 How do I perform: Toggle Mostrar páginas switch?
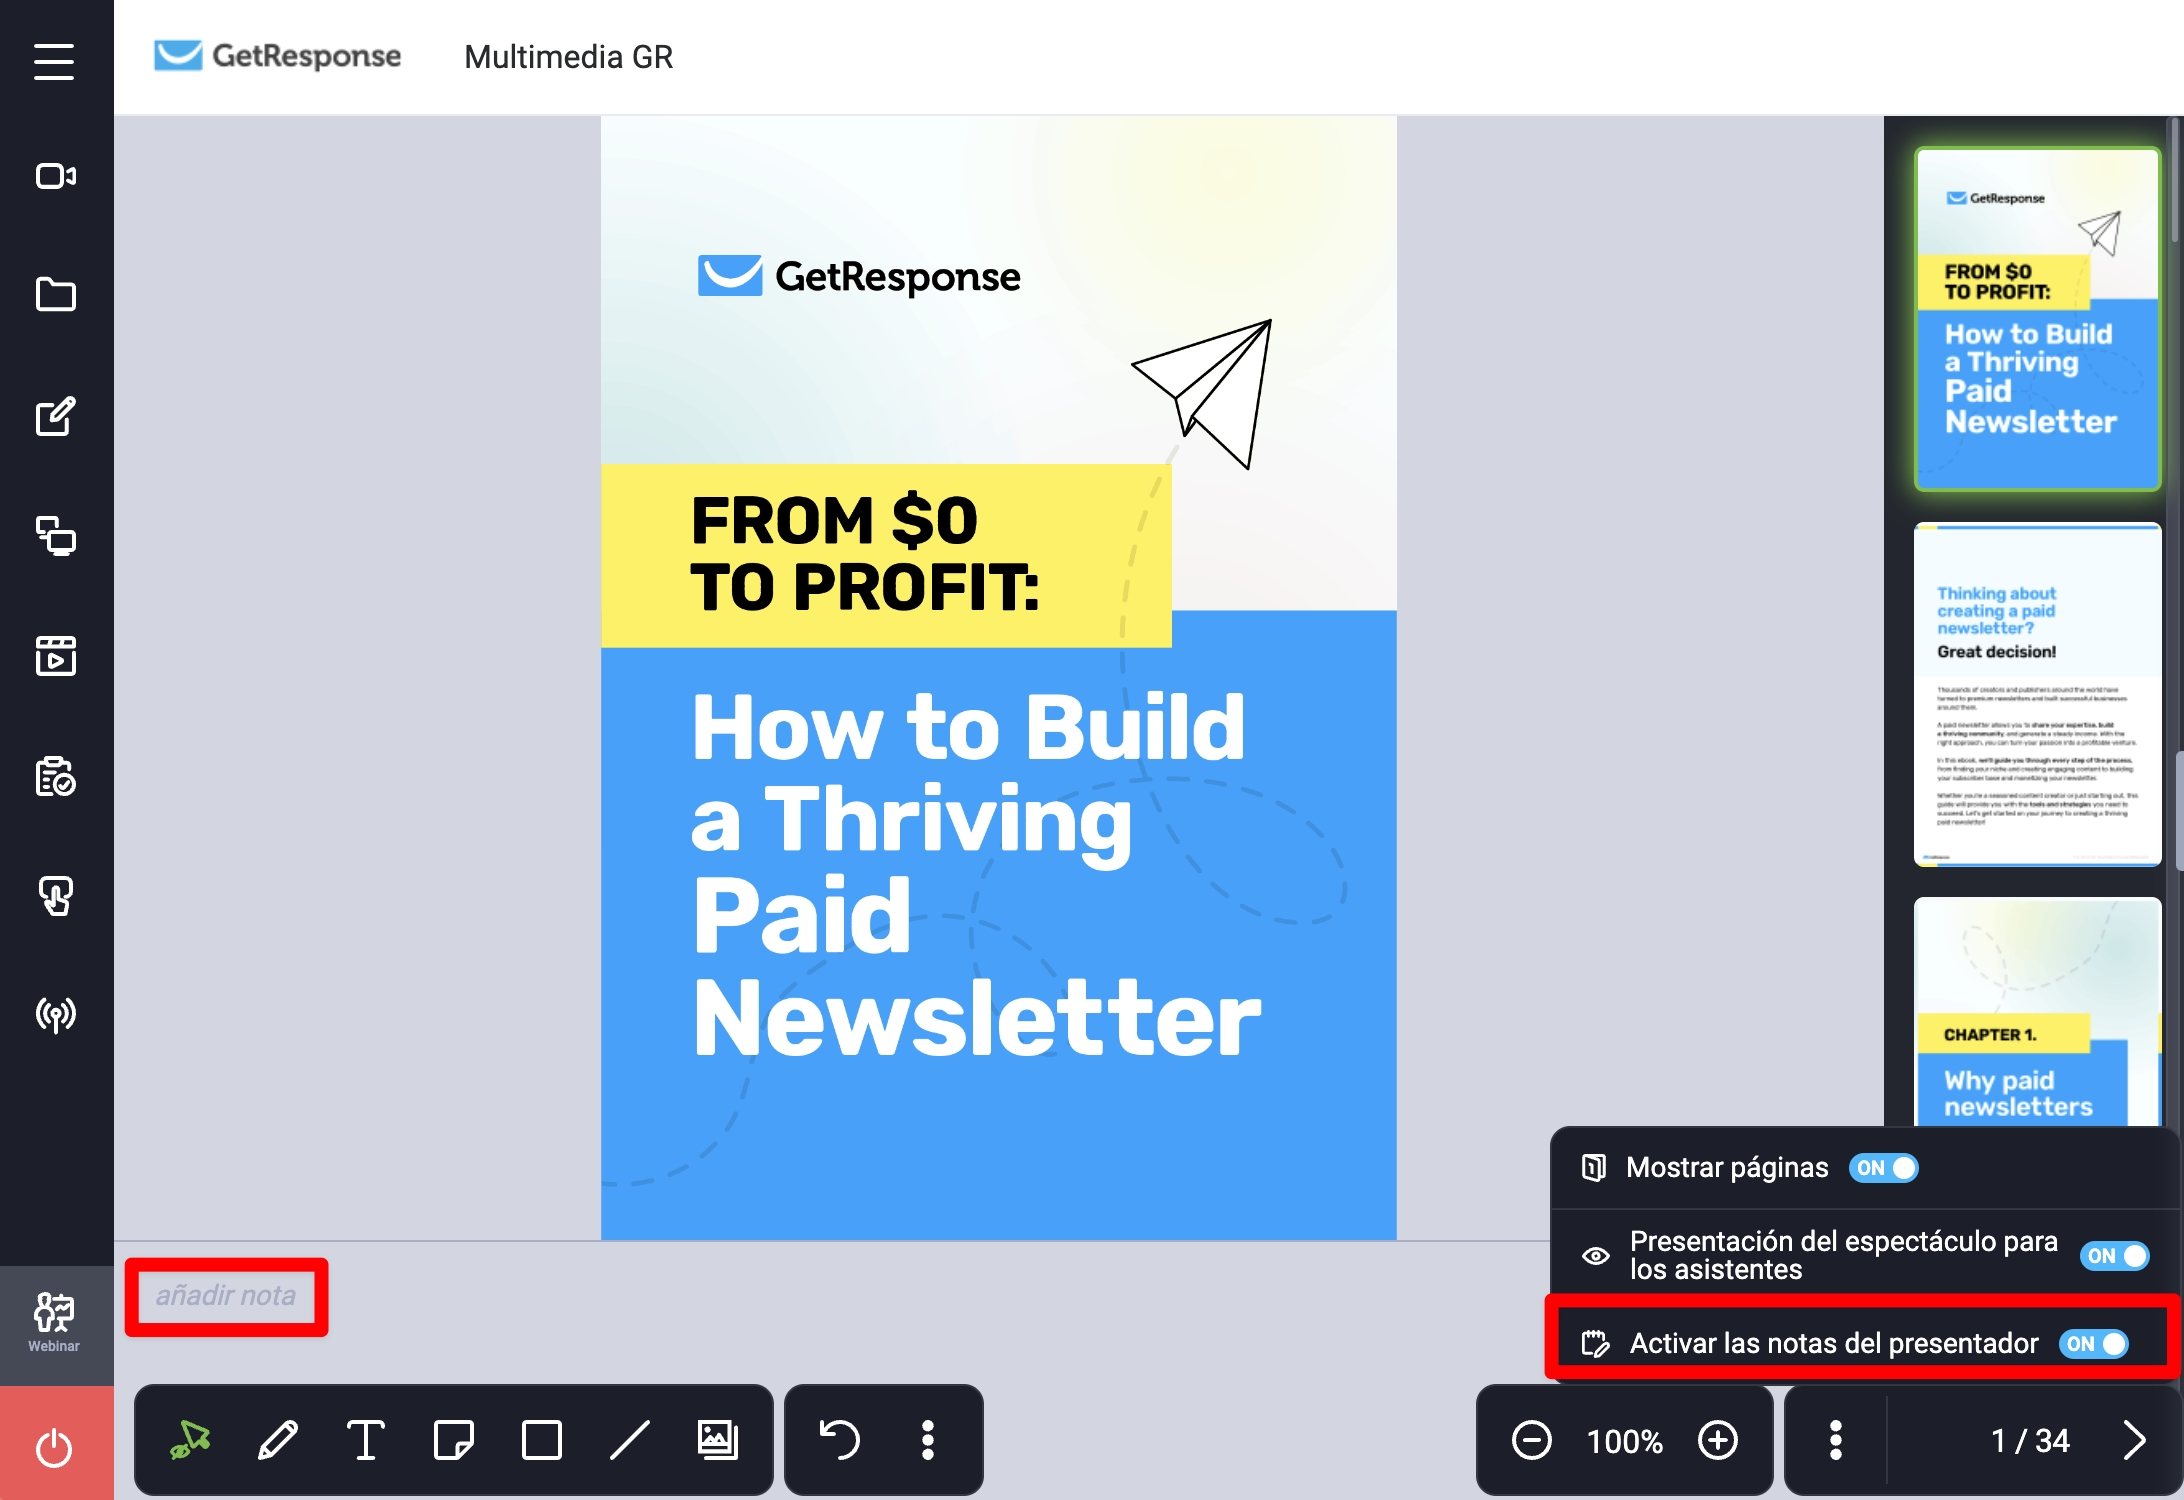(x=1884, y=1168)
